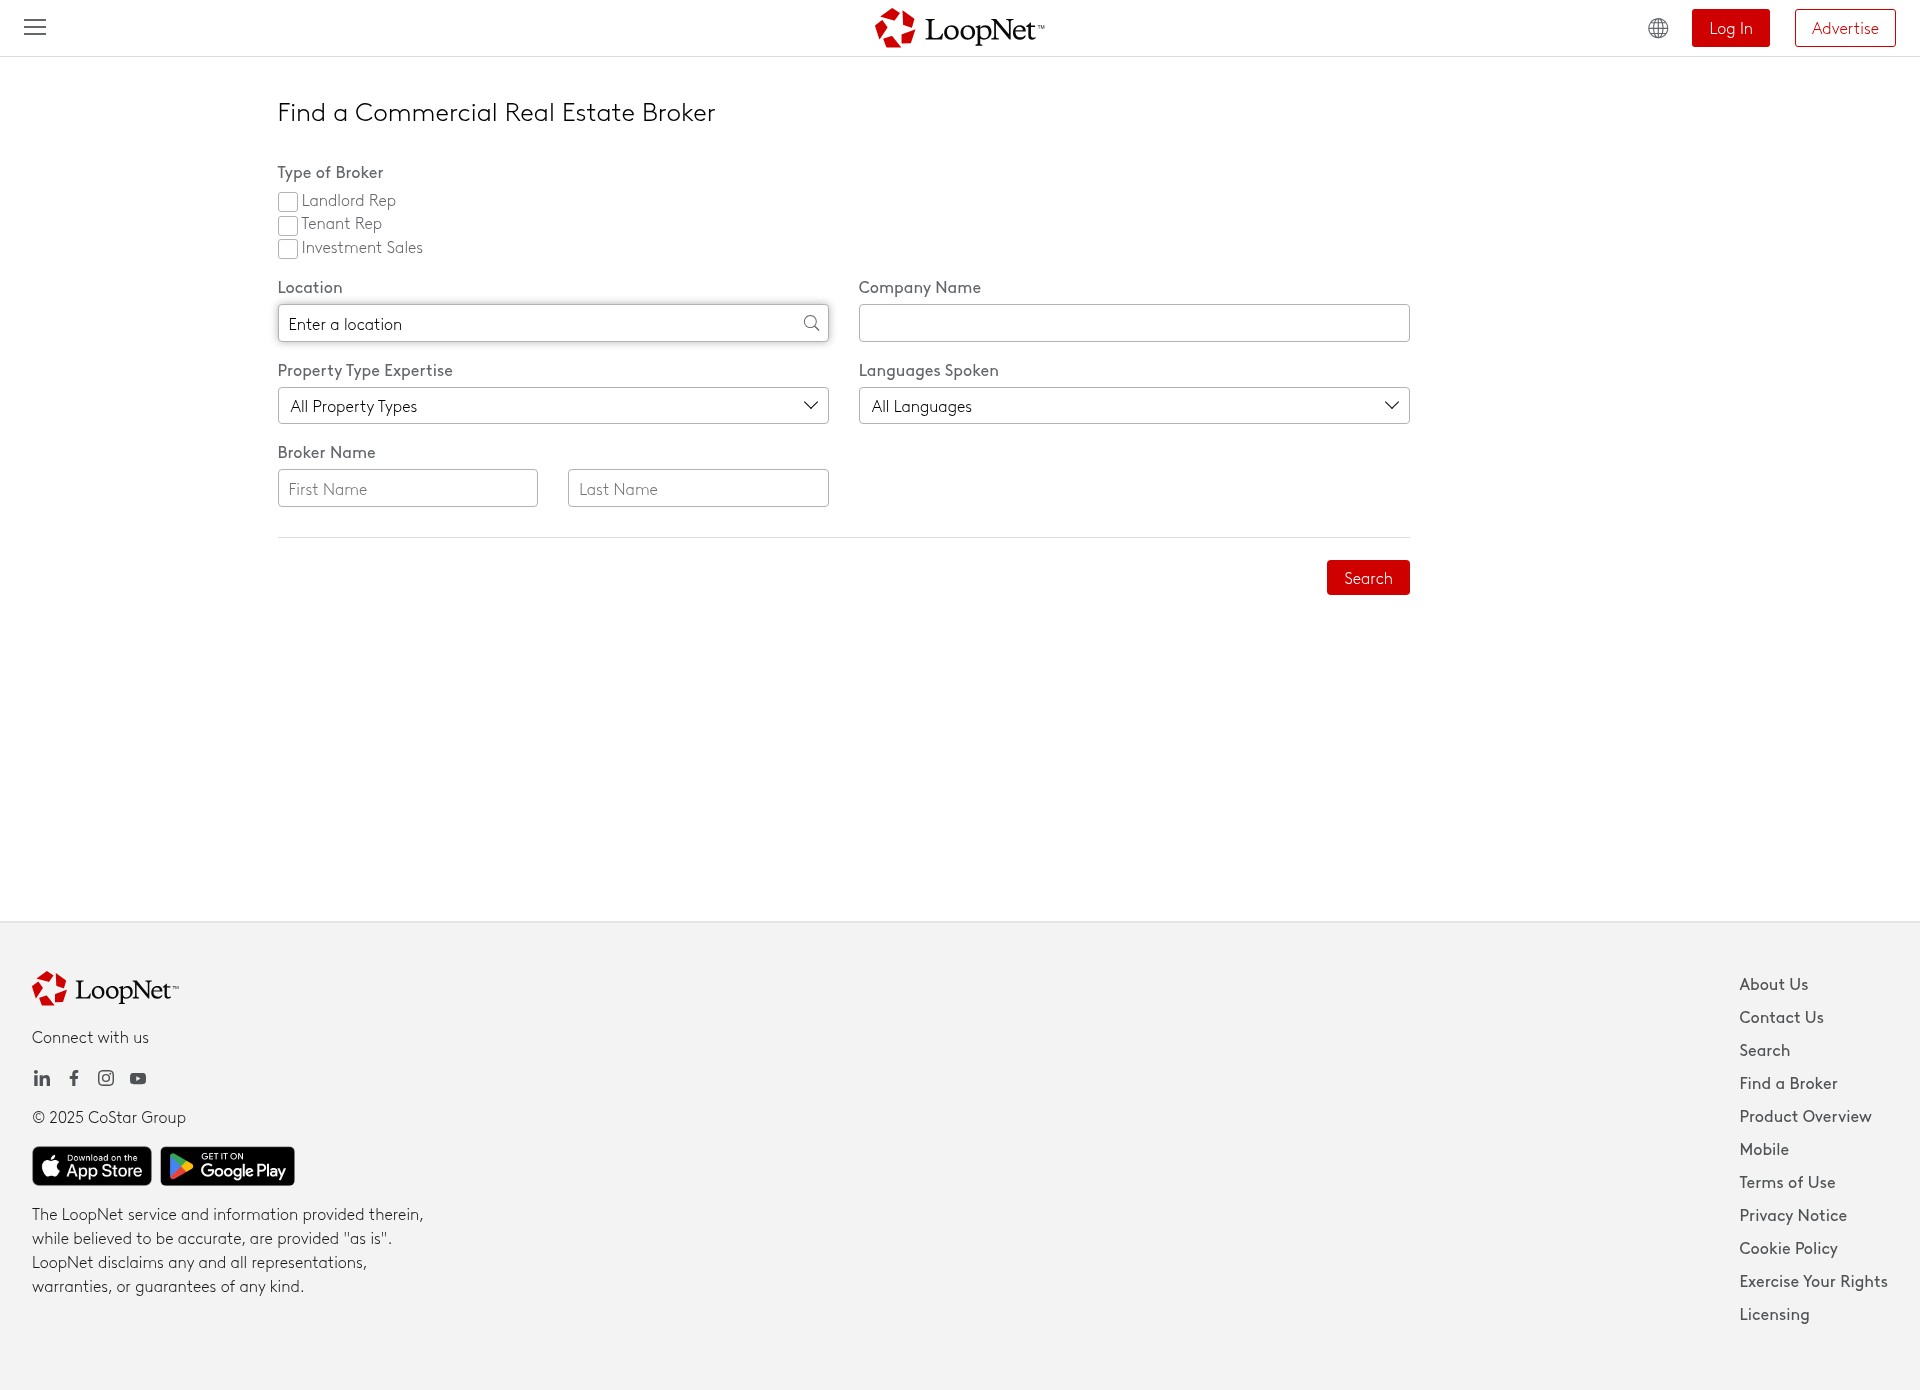Open the Mobile footer link
This screenshot has width=1920, height=1390.
click(x=1763, y=1150)
